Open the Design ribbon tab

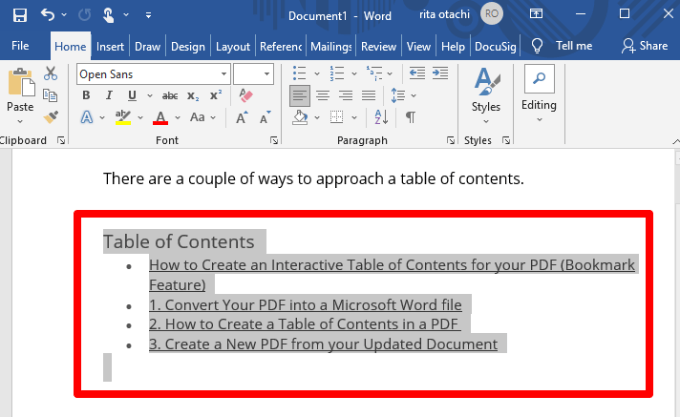187,46
